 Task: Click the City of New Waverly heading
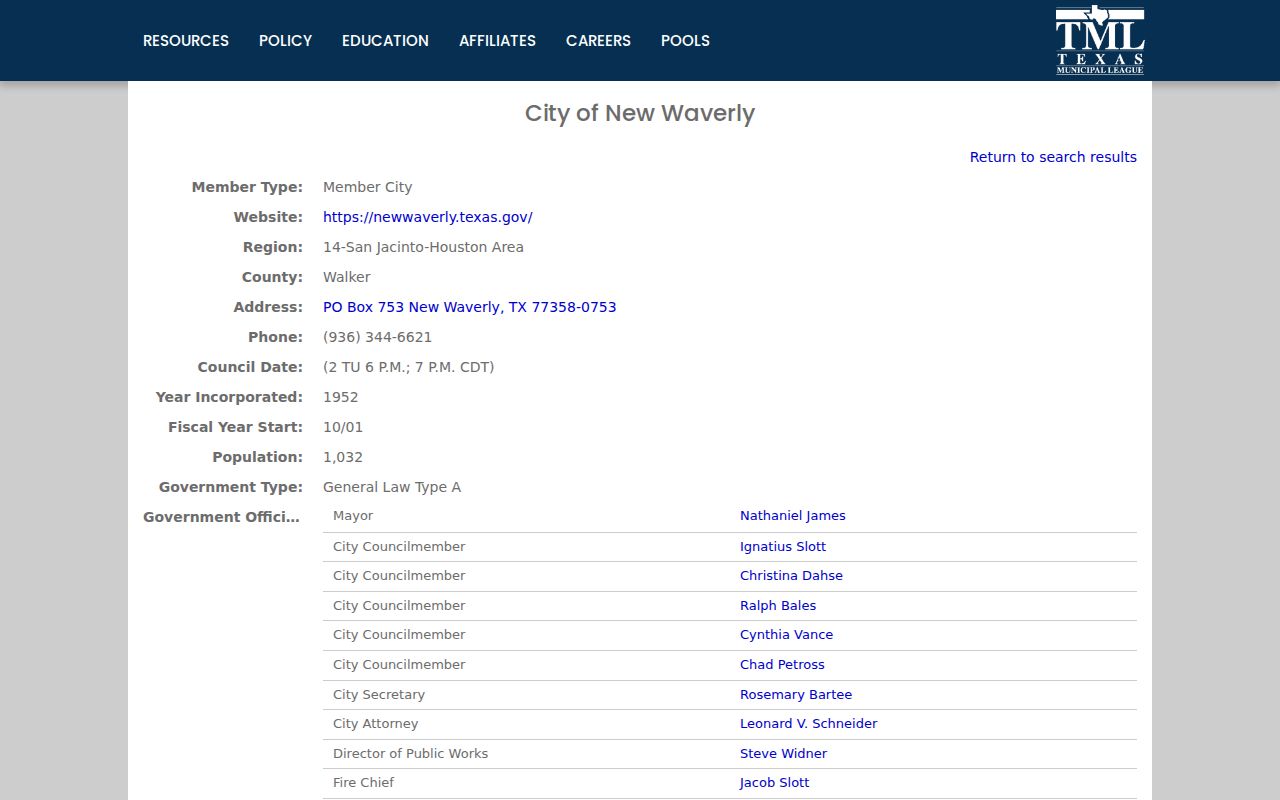point(640,113)
